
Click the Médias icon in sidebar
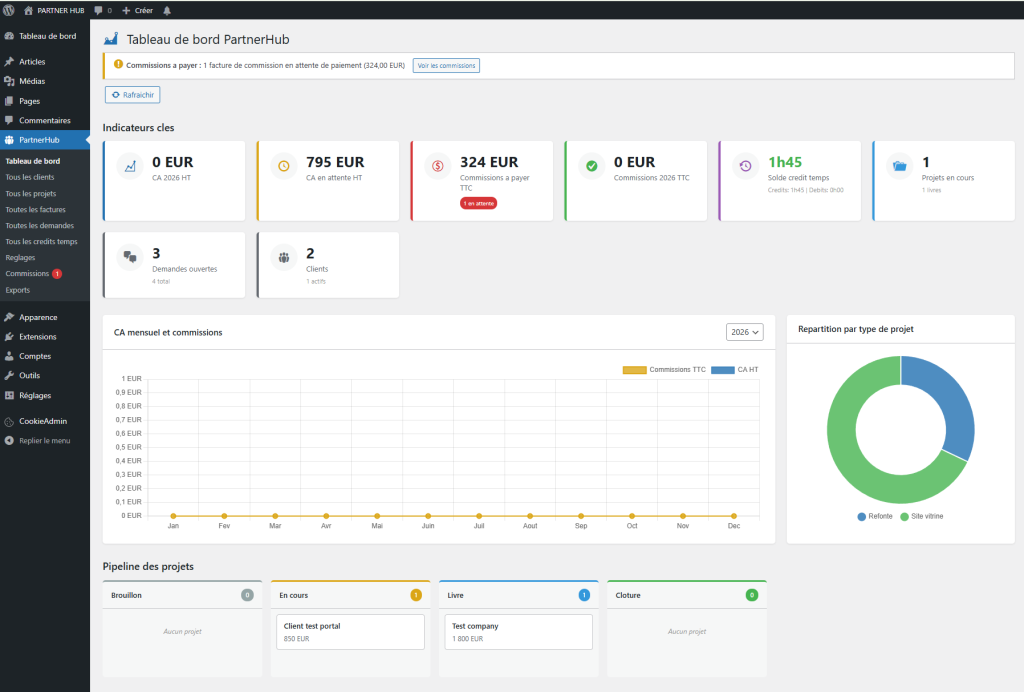[9, 81]
